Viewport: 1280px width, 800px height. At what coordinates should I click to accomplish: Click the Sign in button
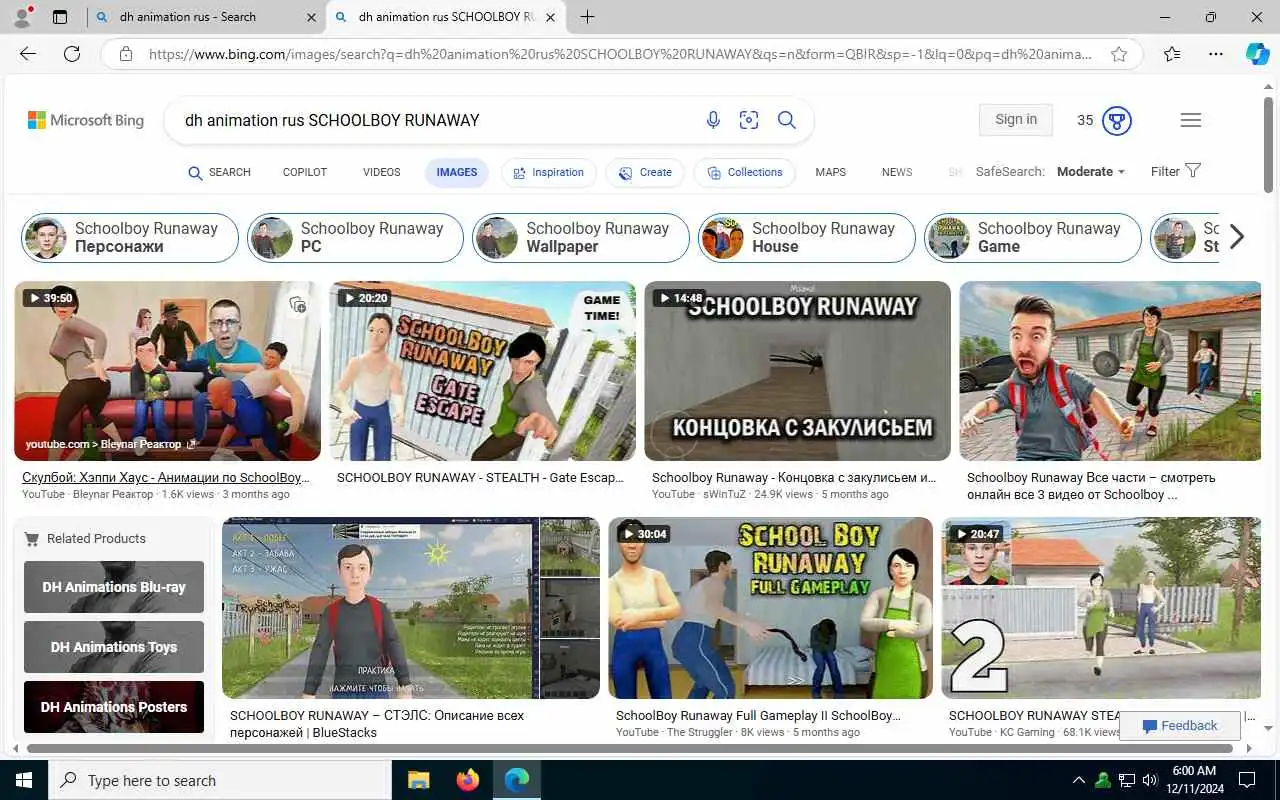(x=1016, y=120)
